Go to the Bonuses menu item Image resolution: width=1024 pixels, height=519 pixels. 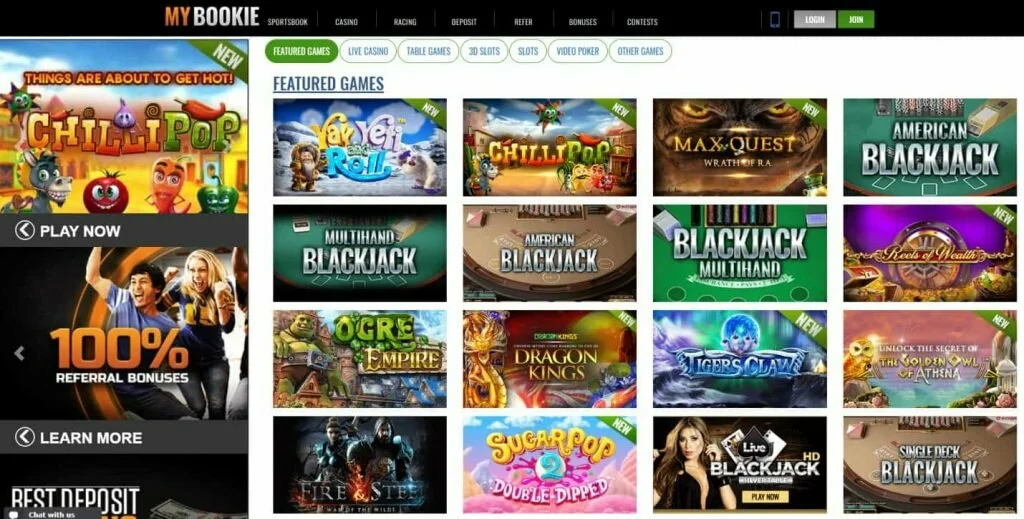point(583,22)
